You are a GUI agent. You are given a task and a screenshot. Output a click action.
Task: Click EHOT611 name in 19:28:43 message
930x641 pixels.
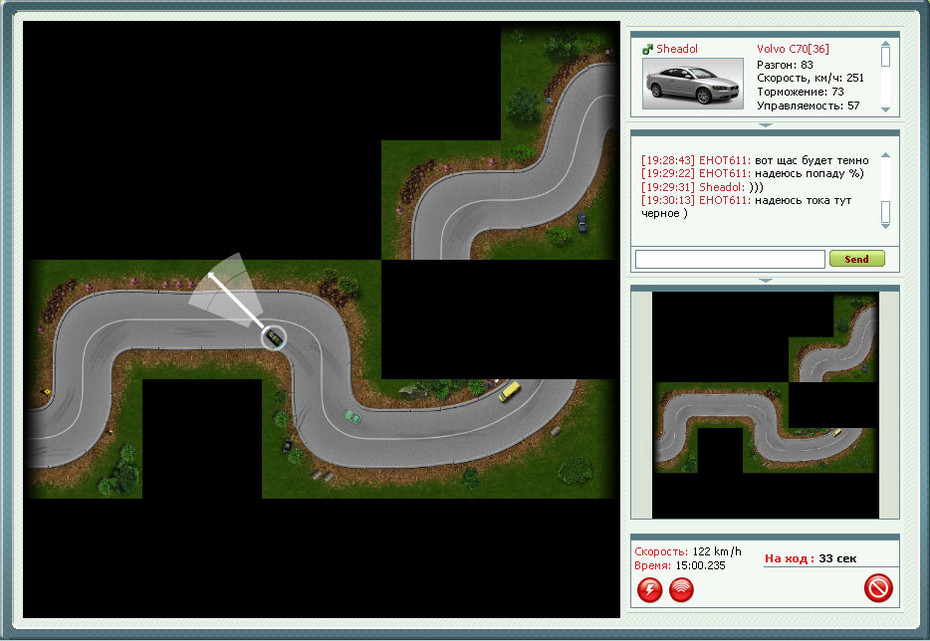pyautogui.click(x=724, y=160)
